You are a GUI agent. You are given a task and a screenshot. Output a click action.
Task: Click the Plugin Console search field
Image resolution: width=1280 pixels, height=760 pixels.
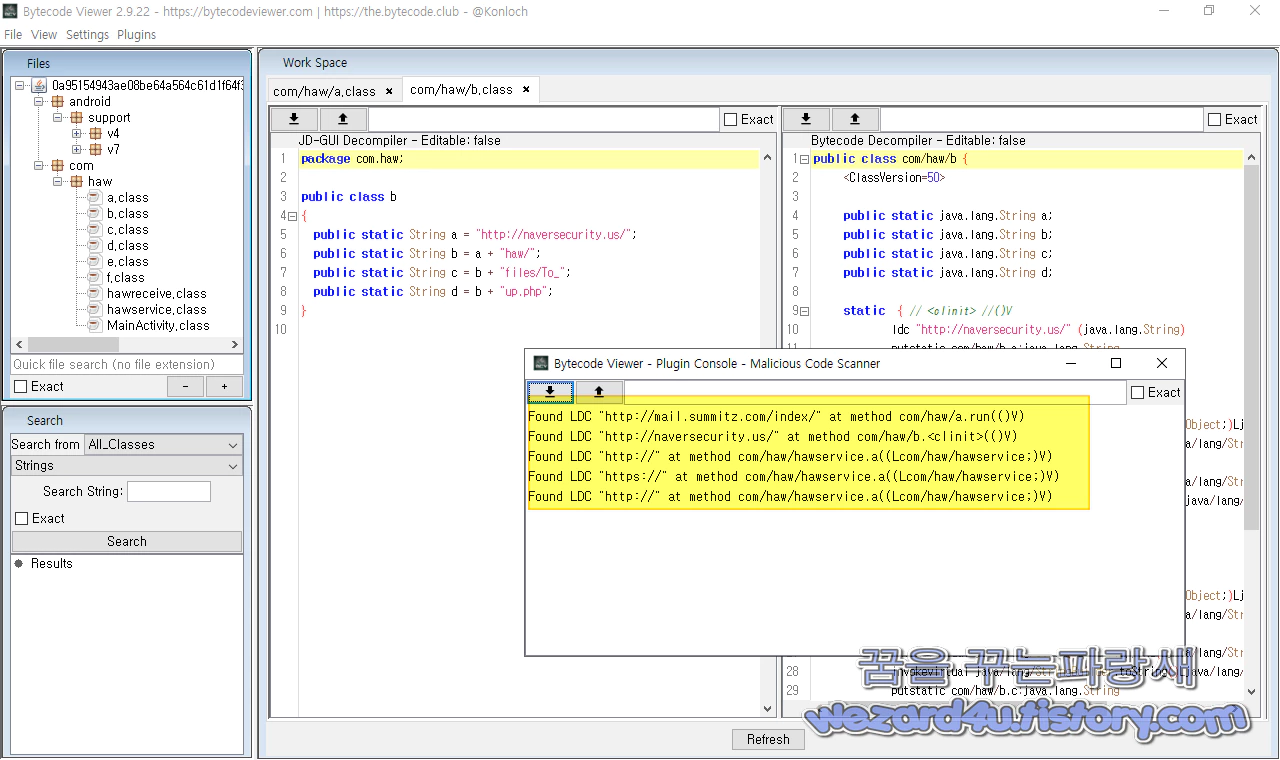pyautogui.click(x=875, y=392)
